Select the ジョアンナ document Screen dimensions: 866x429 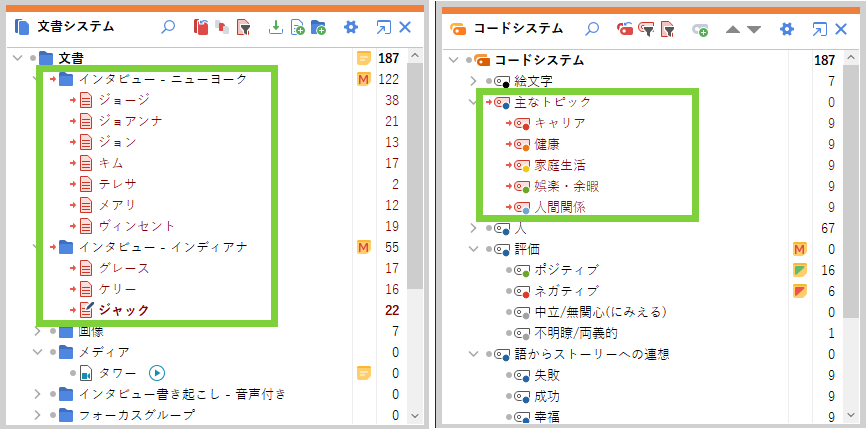130,121
